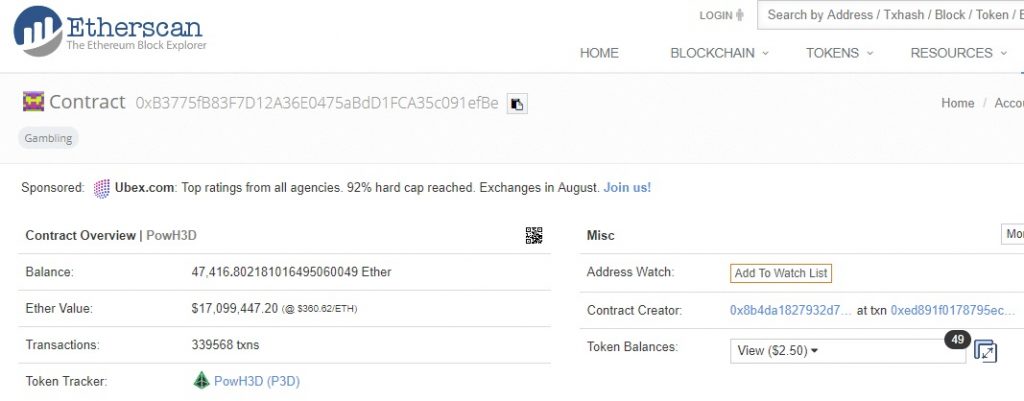The image size is (1024, 401).
Task: Click the Ubex sponsor logo icon
Action: tap(101, 187)
